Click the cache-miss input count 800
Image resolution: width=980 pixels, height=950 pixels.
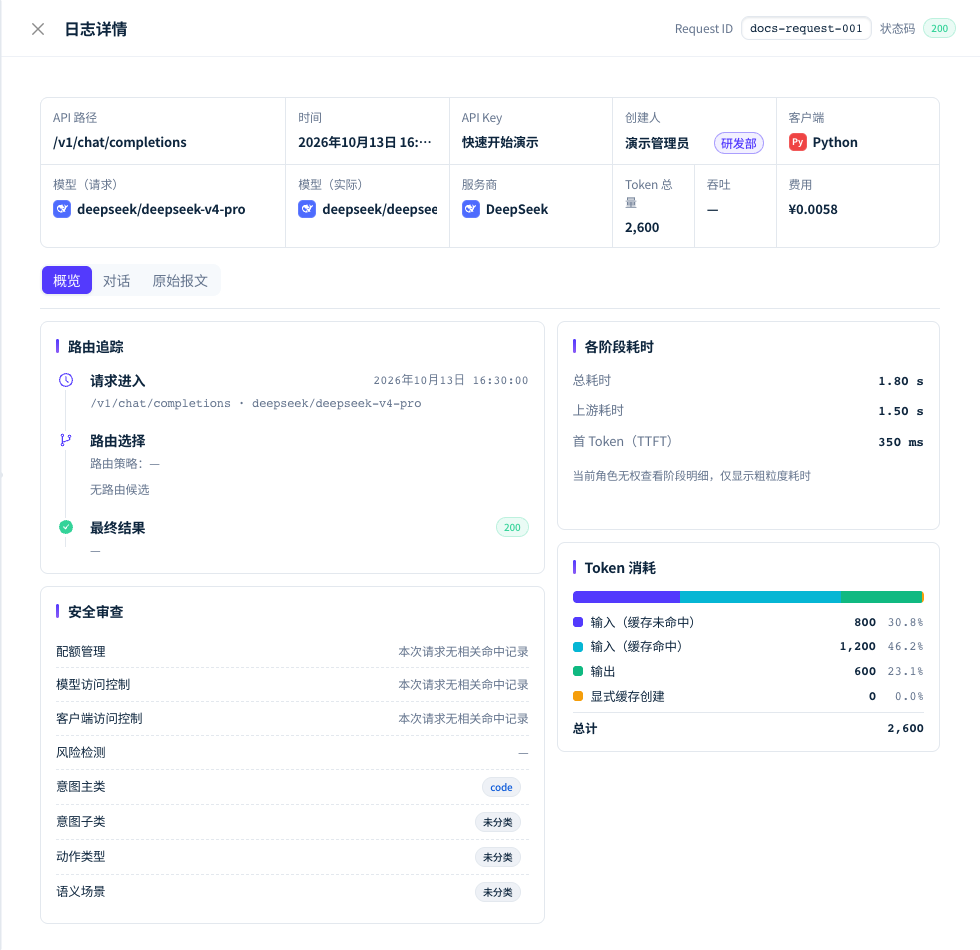point(865,622)
